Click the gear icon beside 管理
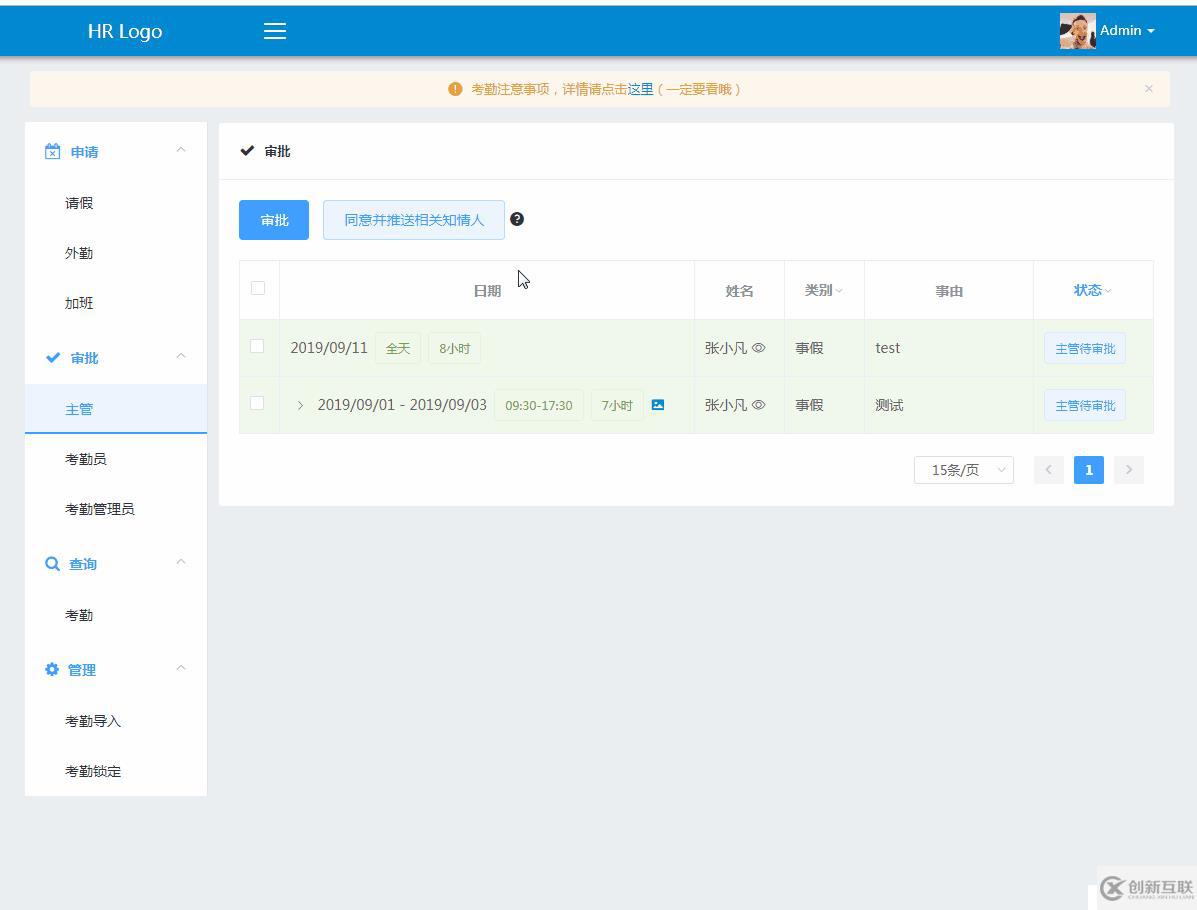 pos(53,669)
